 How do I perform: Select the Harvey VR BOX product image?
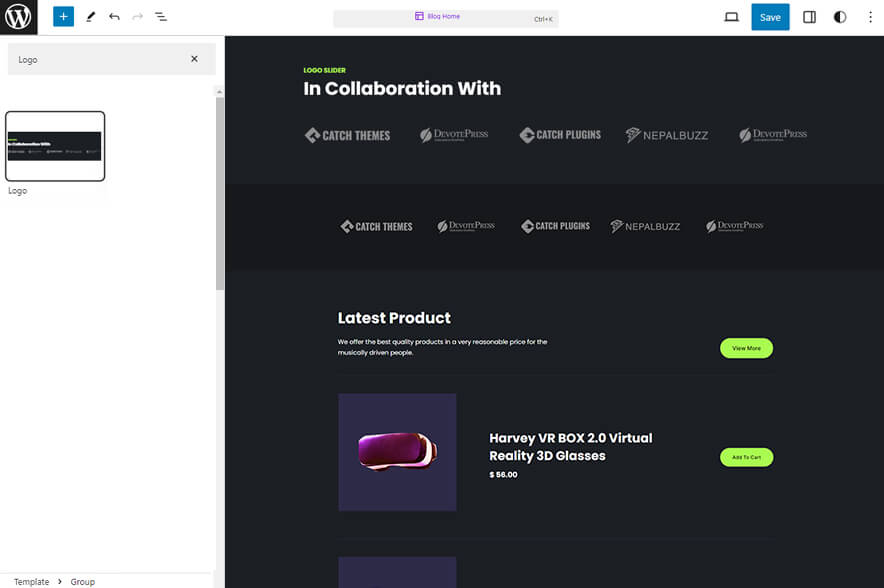pos(397,452)
